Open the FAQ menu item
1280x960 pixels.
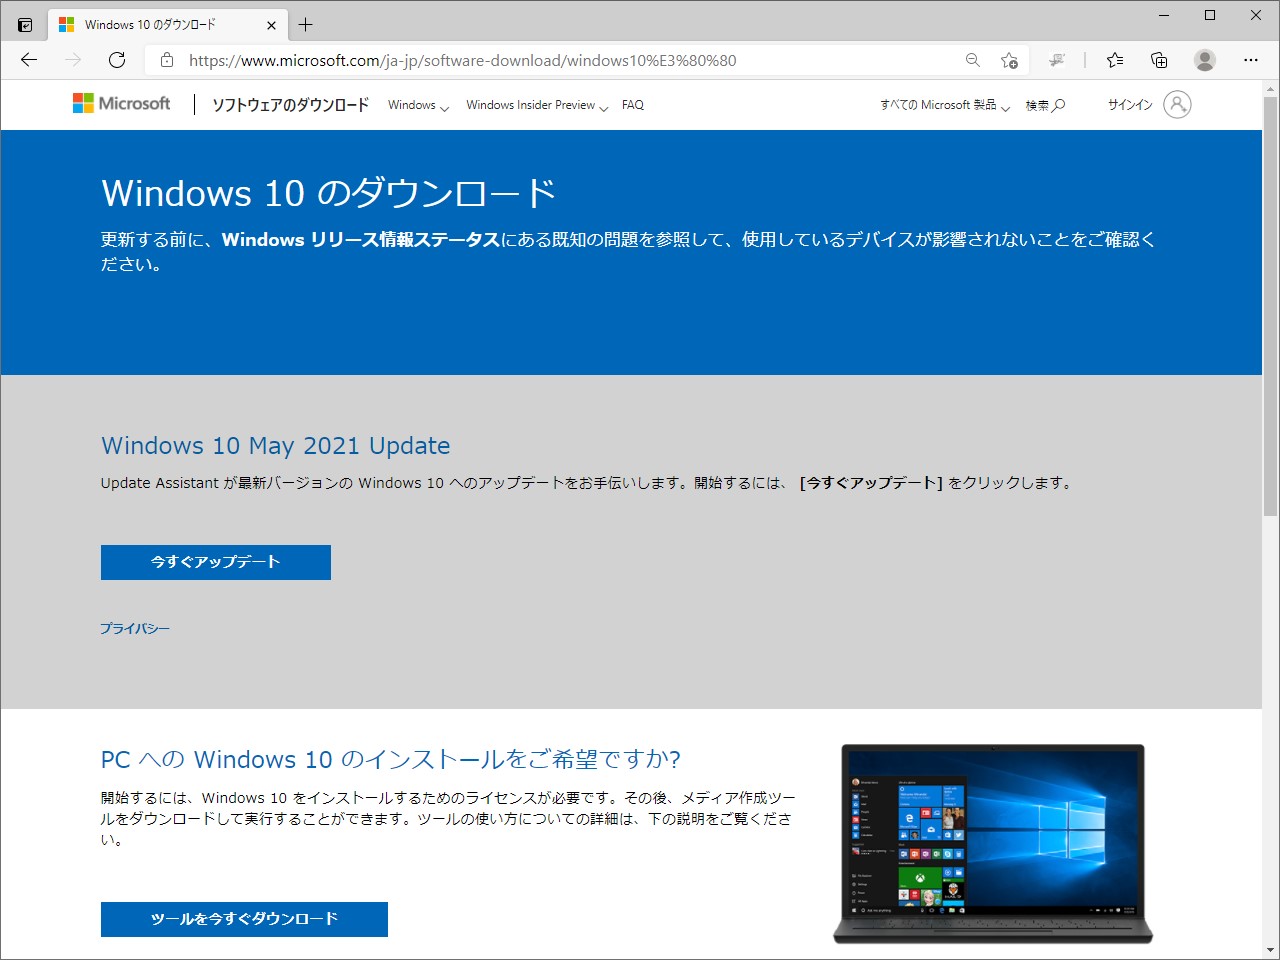[x=632, y=104]
